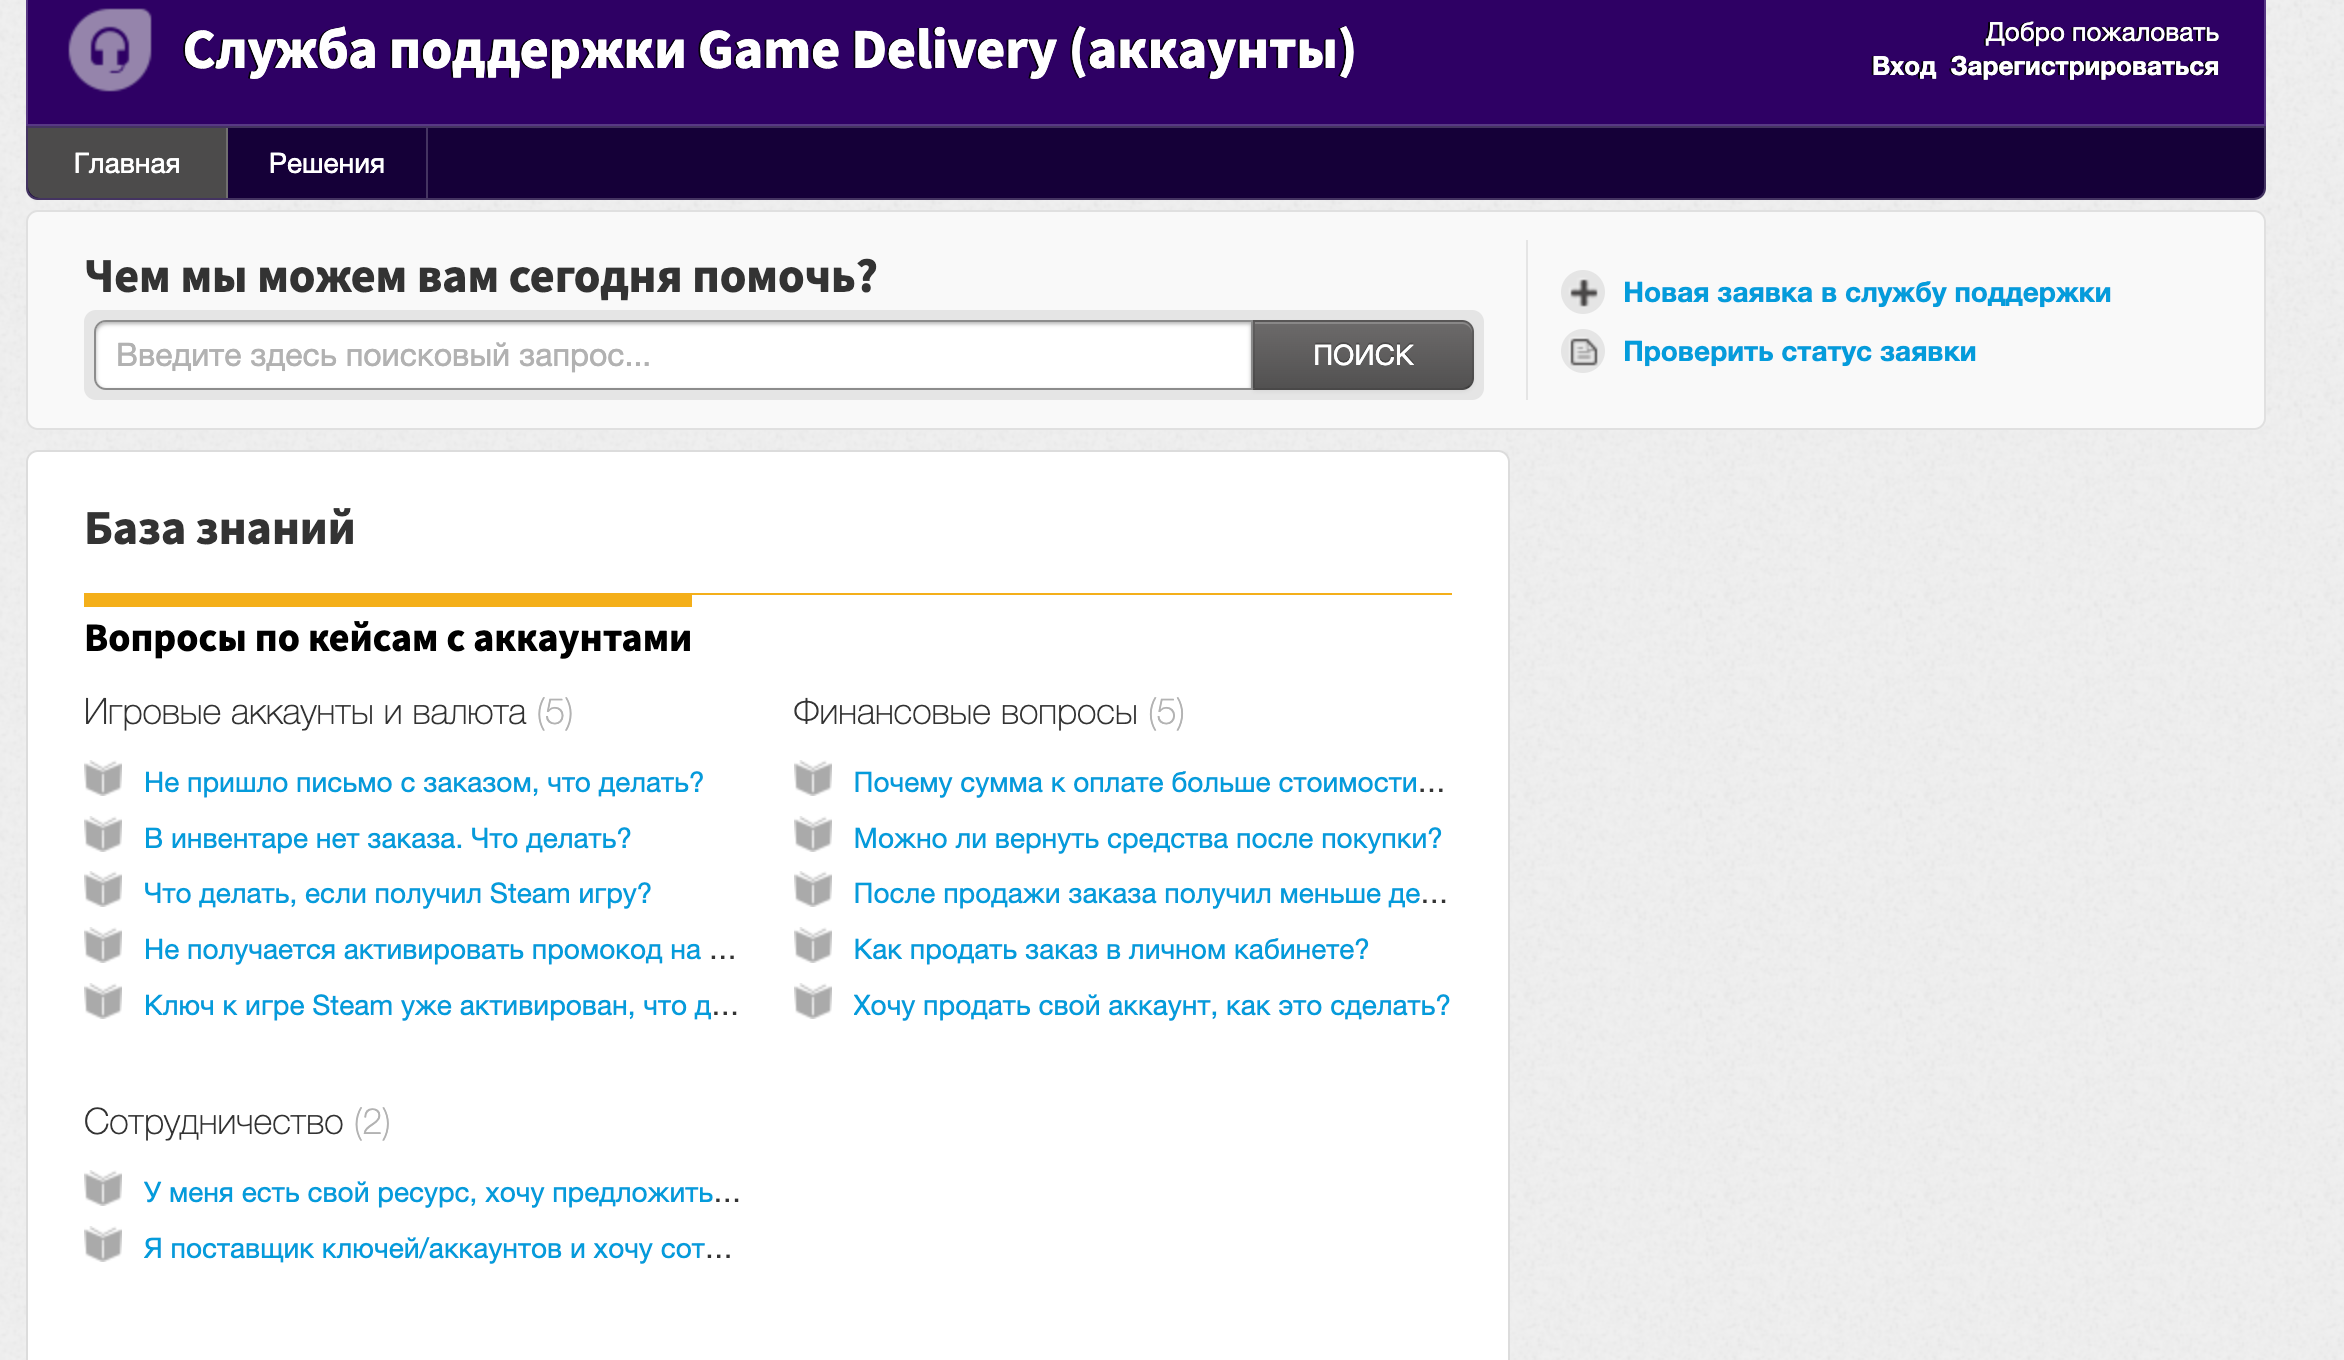Viewport: 2344px width, 1360px height.
Task: Click the document icon for ticket status
Action: tap(1583, 352)
